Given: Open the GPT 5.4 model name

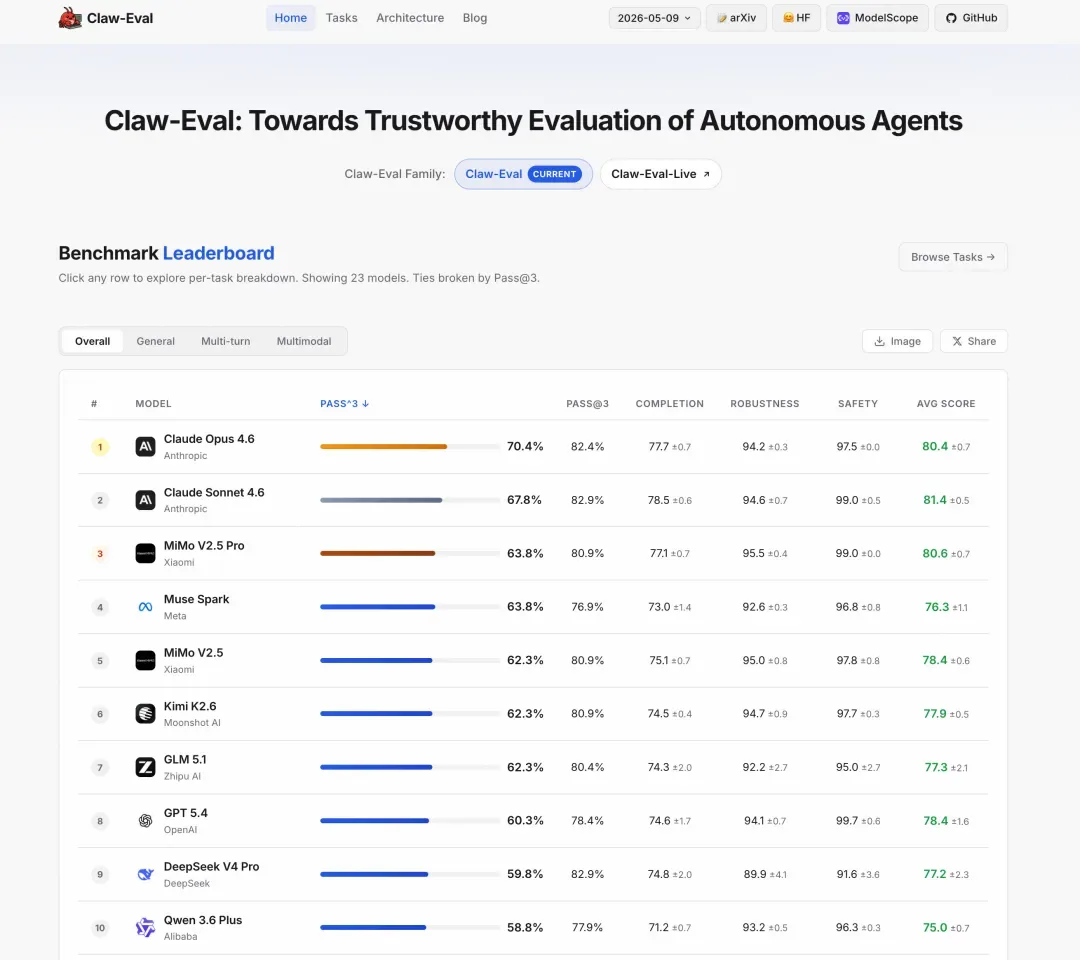Looking at the screenshot, I should 185,813.
